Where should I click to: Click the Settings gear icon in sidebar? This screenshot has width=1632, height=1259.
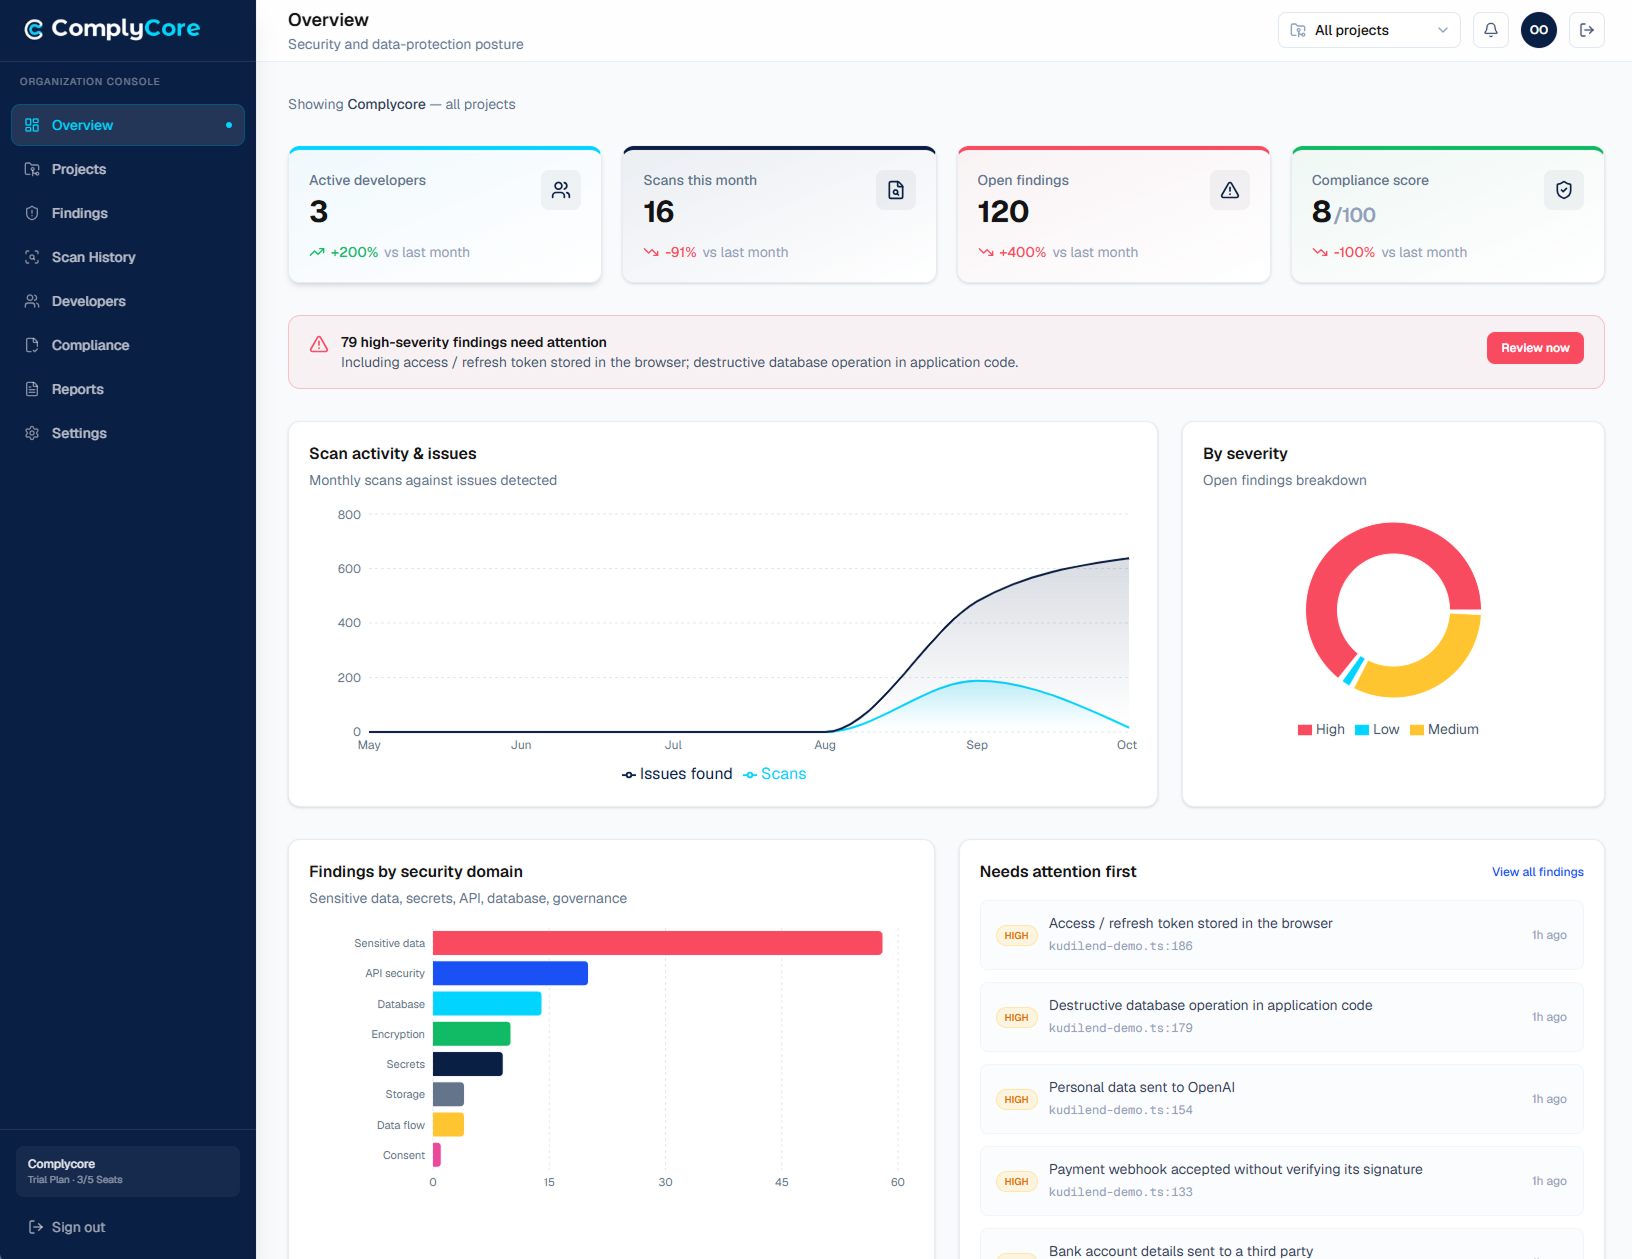(x=32, y=433)
